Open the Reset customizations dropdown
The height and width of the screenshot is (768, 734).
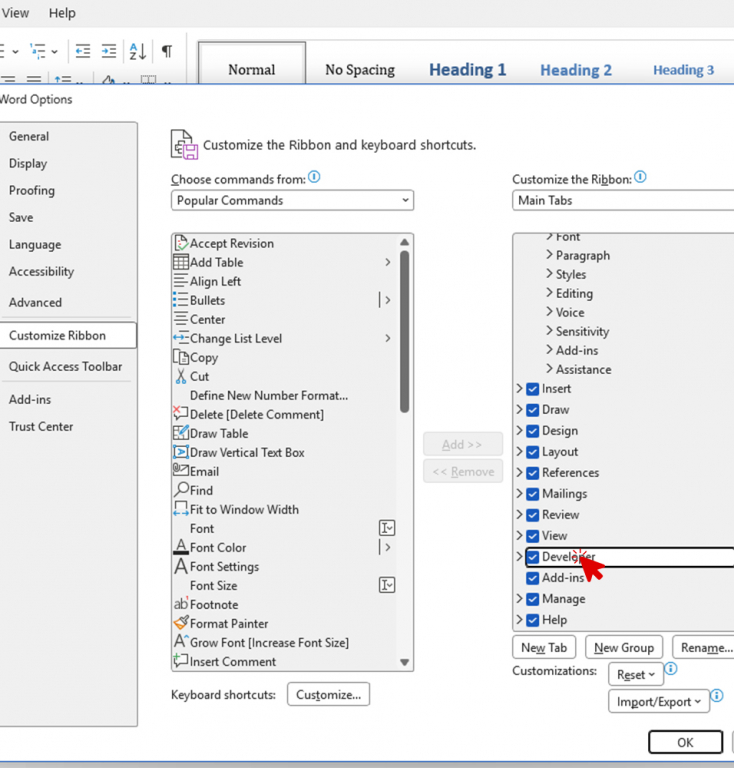636,675
